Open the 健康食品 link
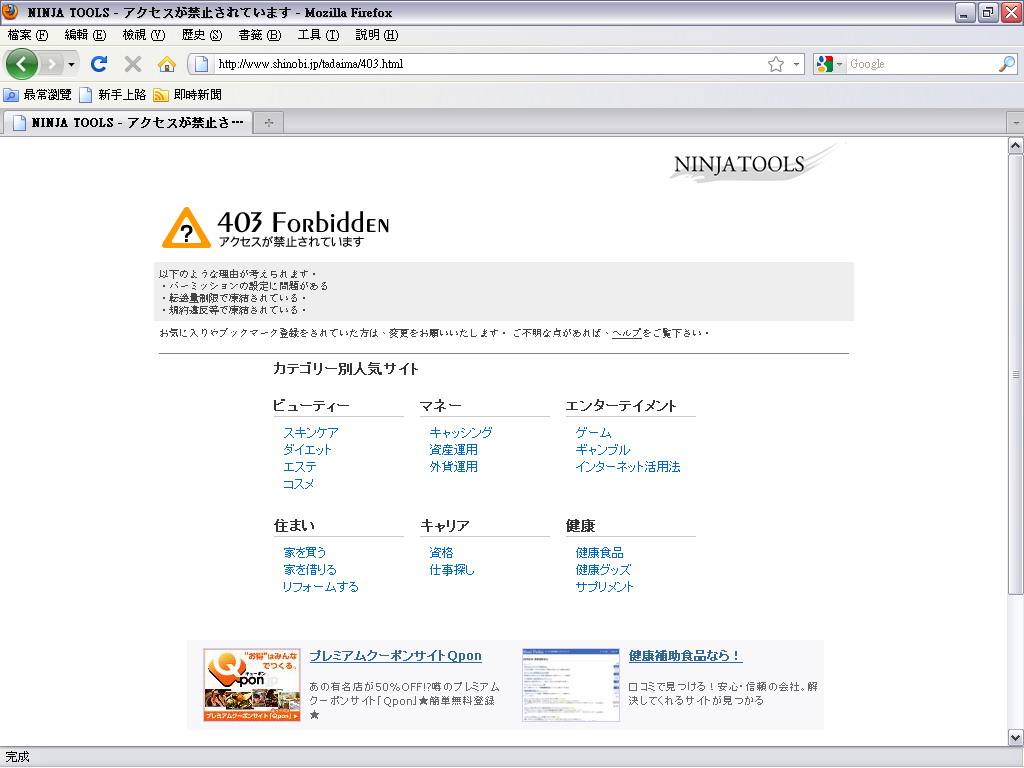 coord(600,552)
